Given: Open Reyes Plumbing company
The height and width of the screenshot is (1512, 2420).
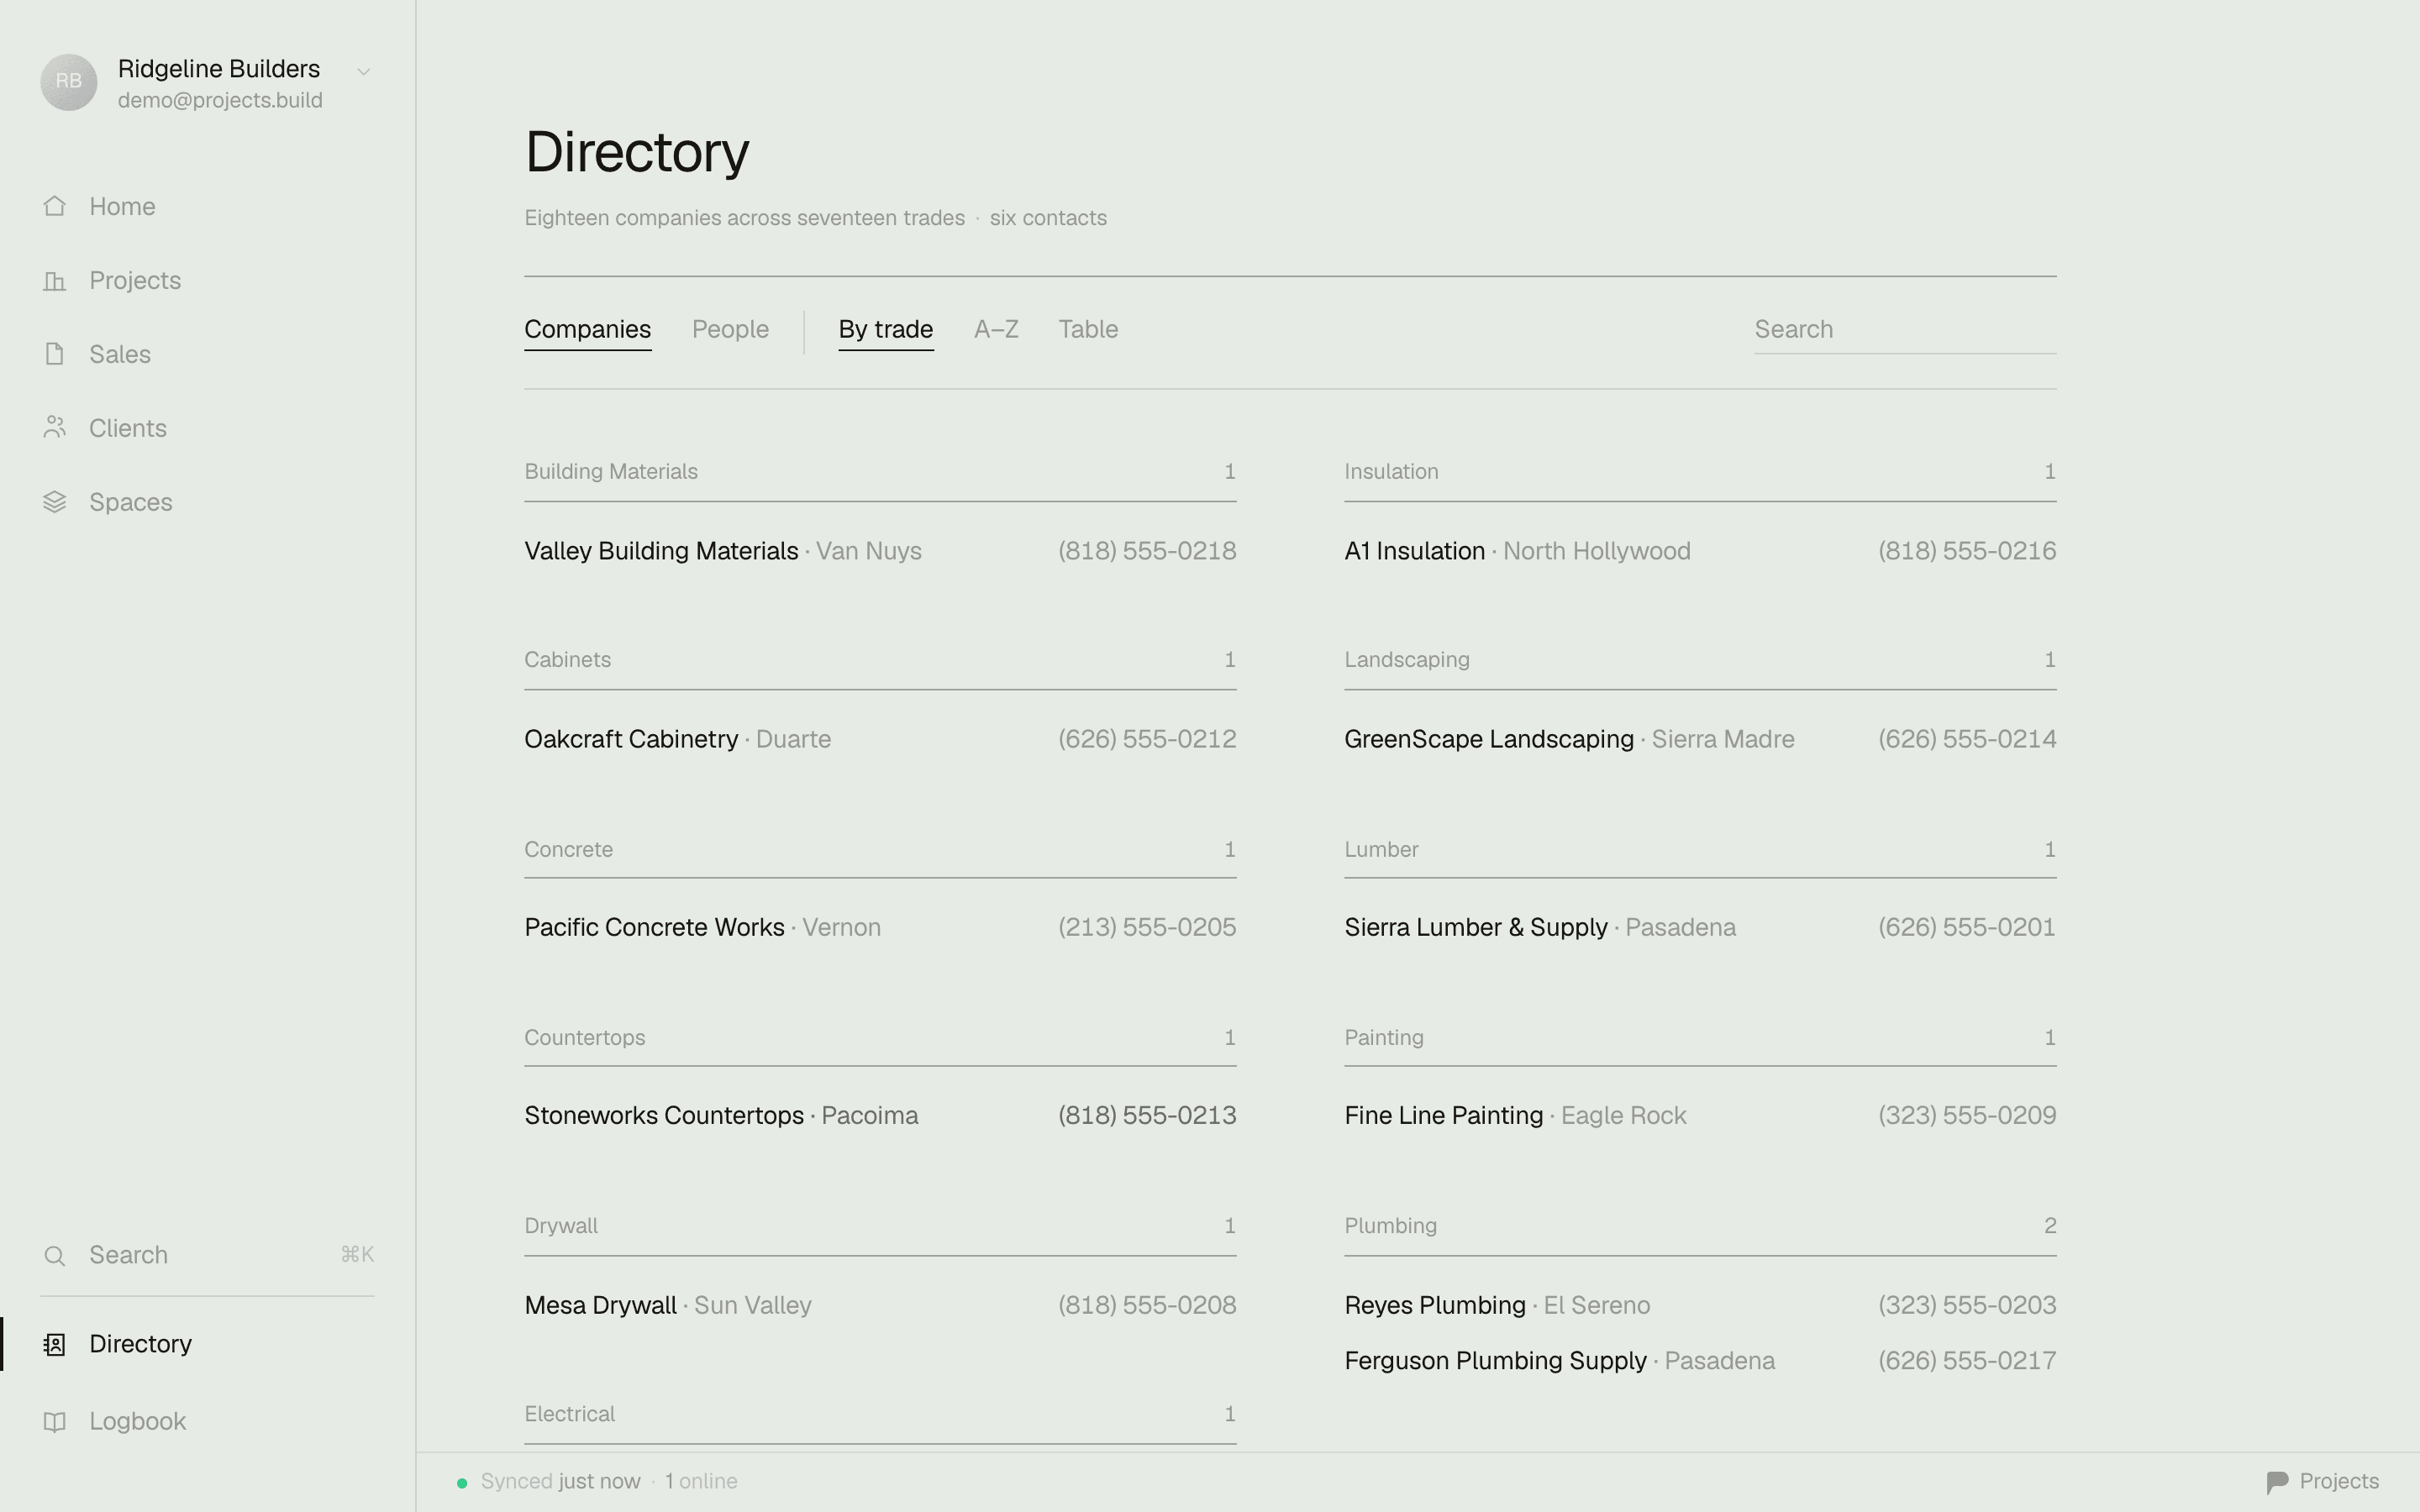Looking at the screenshot, I should [1435, 1305].
